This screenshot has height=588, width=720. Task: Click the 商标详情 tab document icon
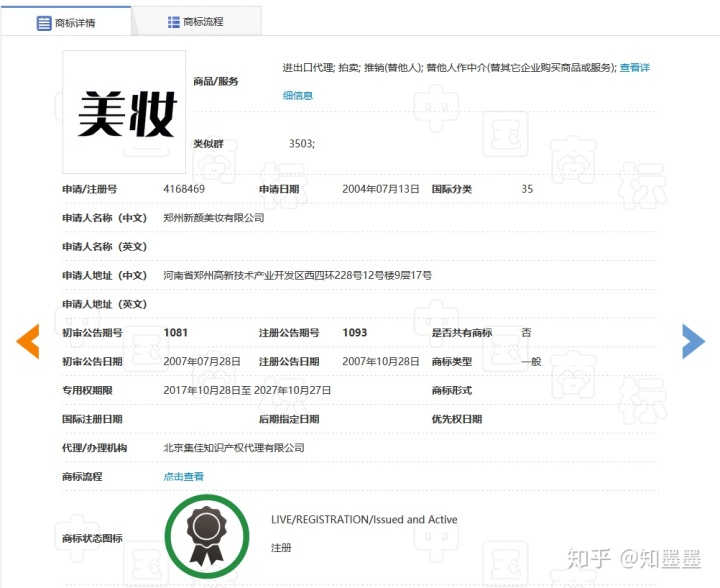point(44,22)
